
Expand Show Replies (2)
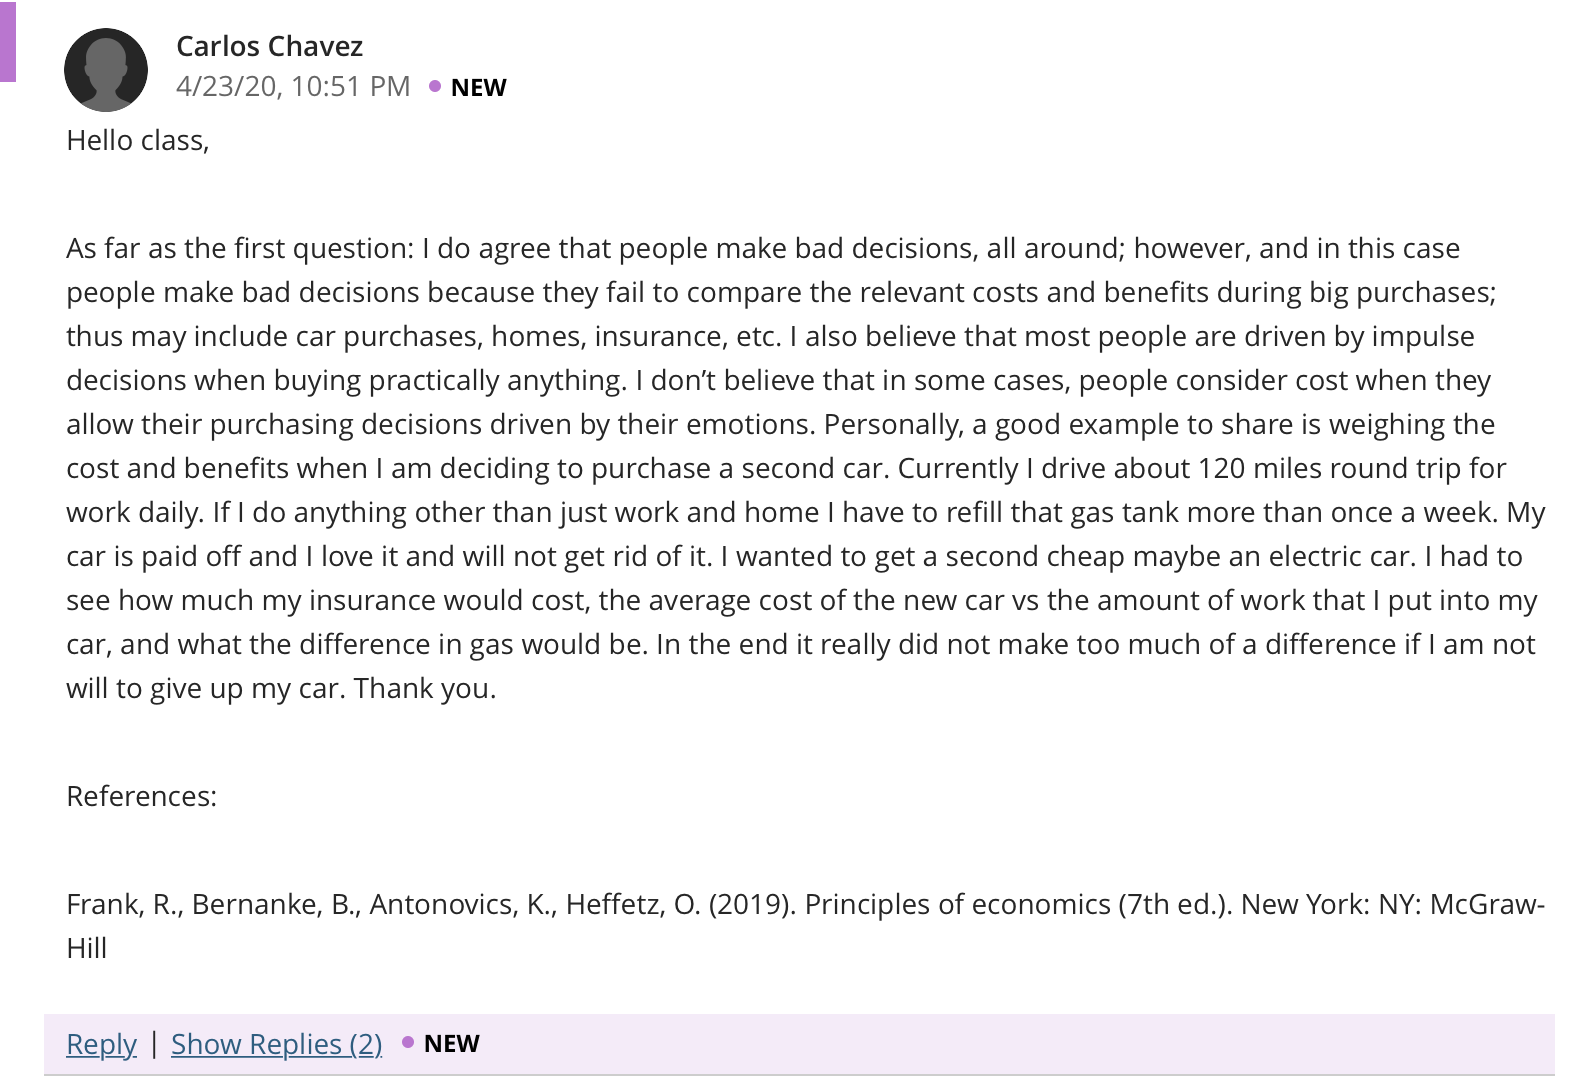click(x=277, y=1044)
